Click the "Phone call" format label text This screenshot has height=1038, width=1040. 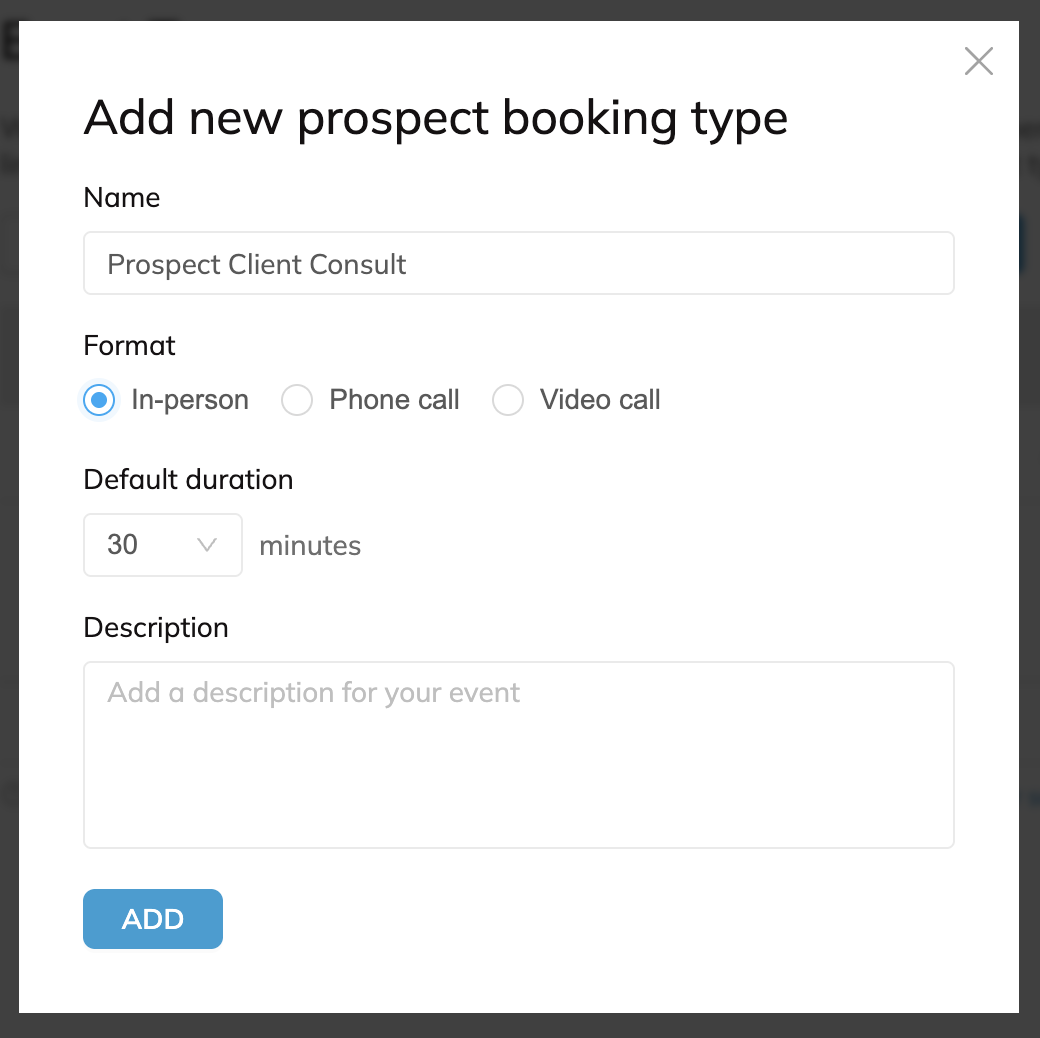pyautogui.click(x=394, y=400)
